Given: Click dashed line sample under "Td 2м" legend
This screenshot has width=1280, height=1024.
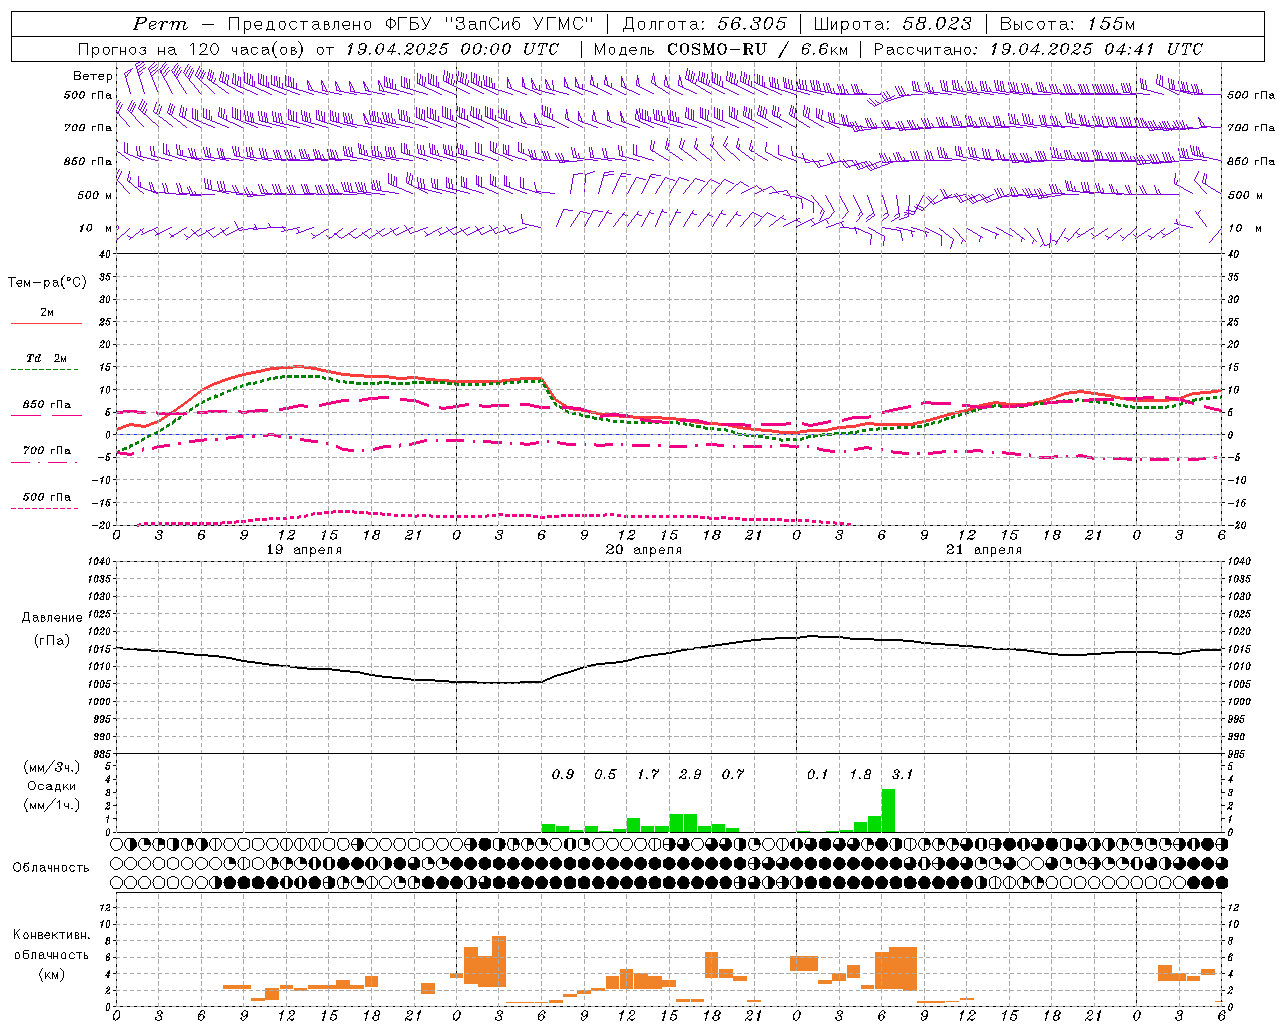Looking at the screenshot, I should (x=46, y=370).
